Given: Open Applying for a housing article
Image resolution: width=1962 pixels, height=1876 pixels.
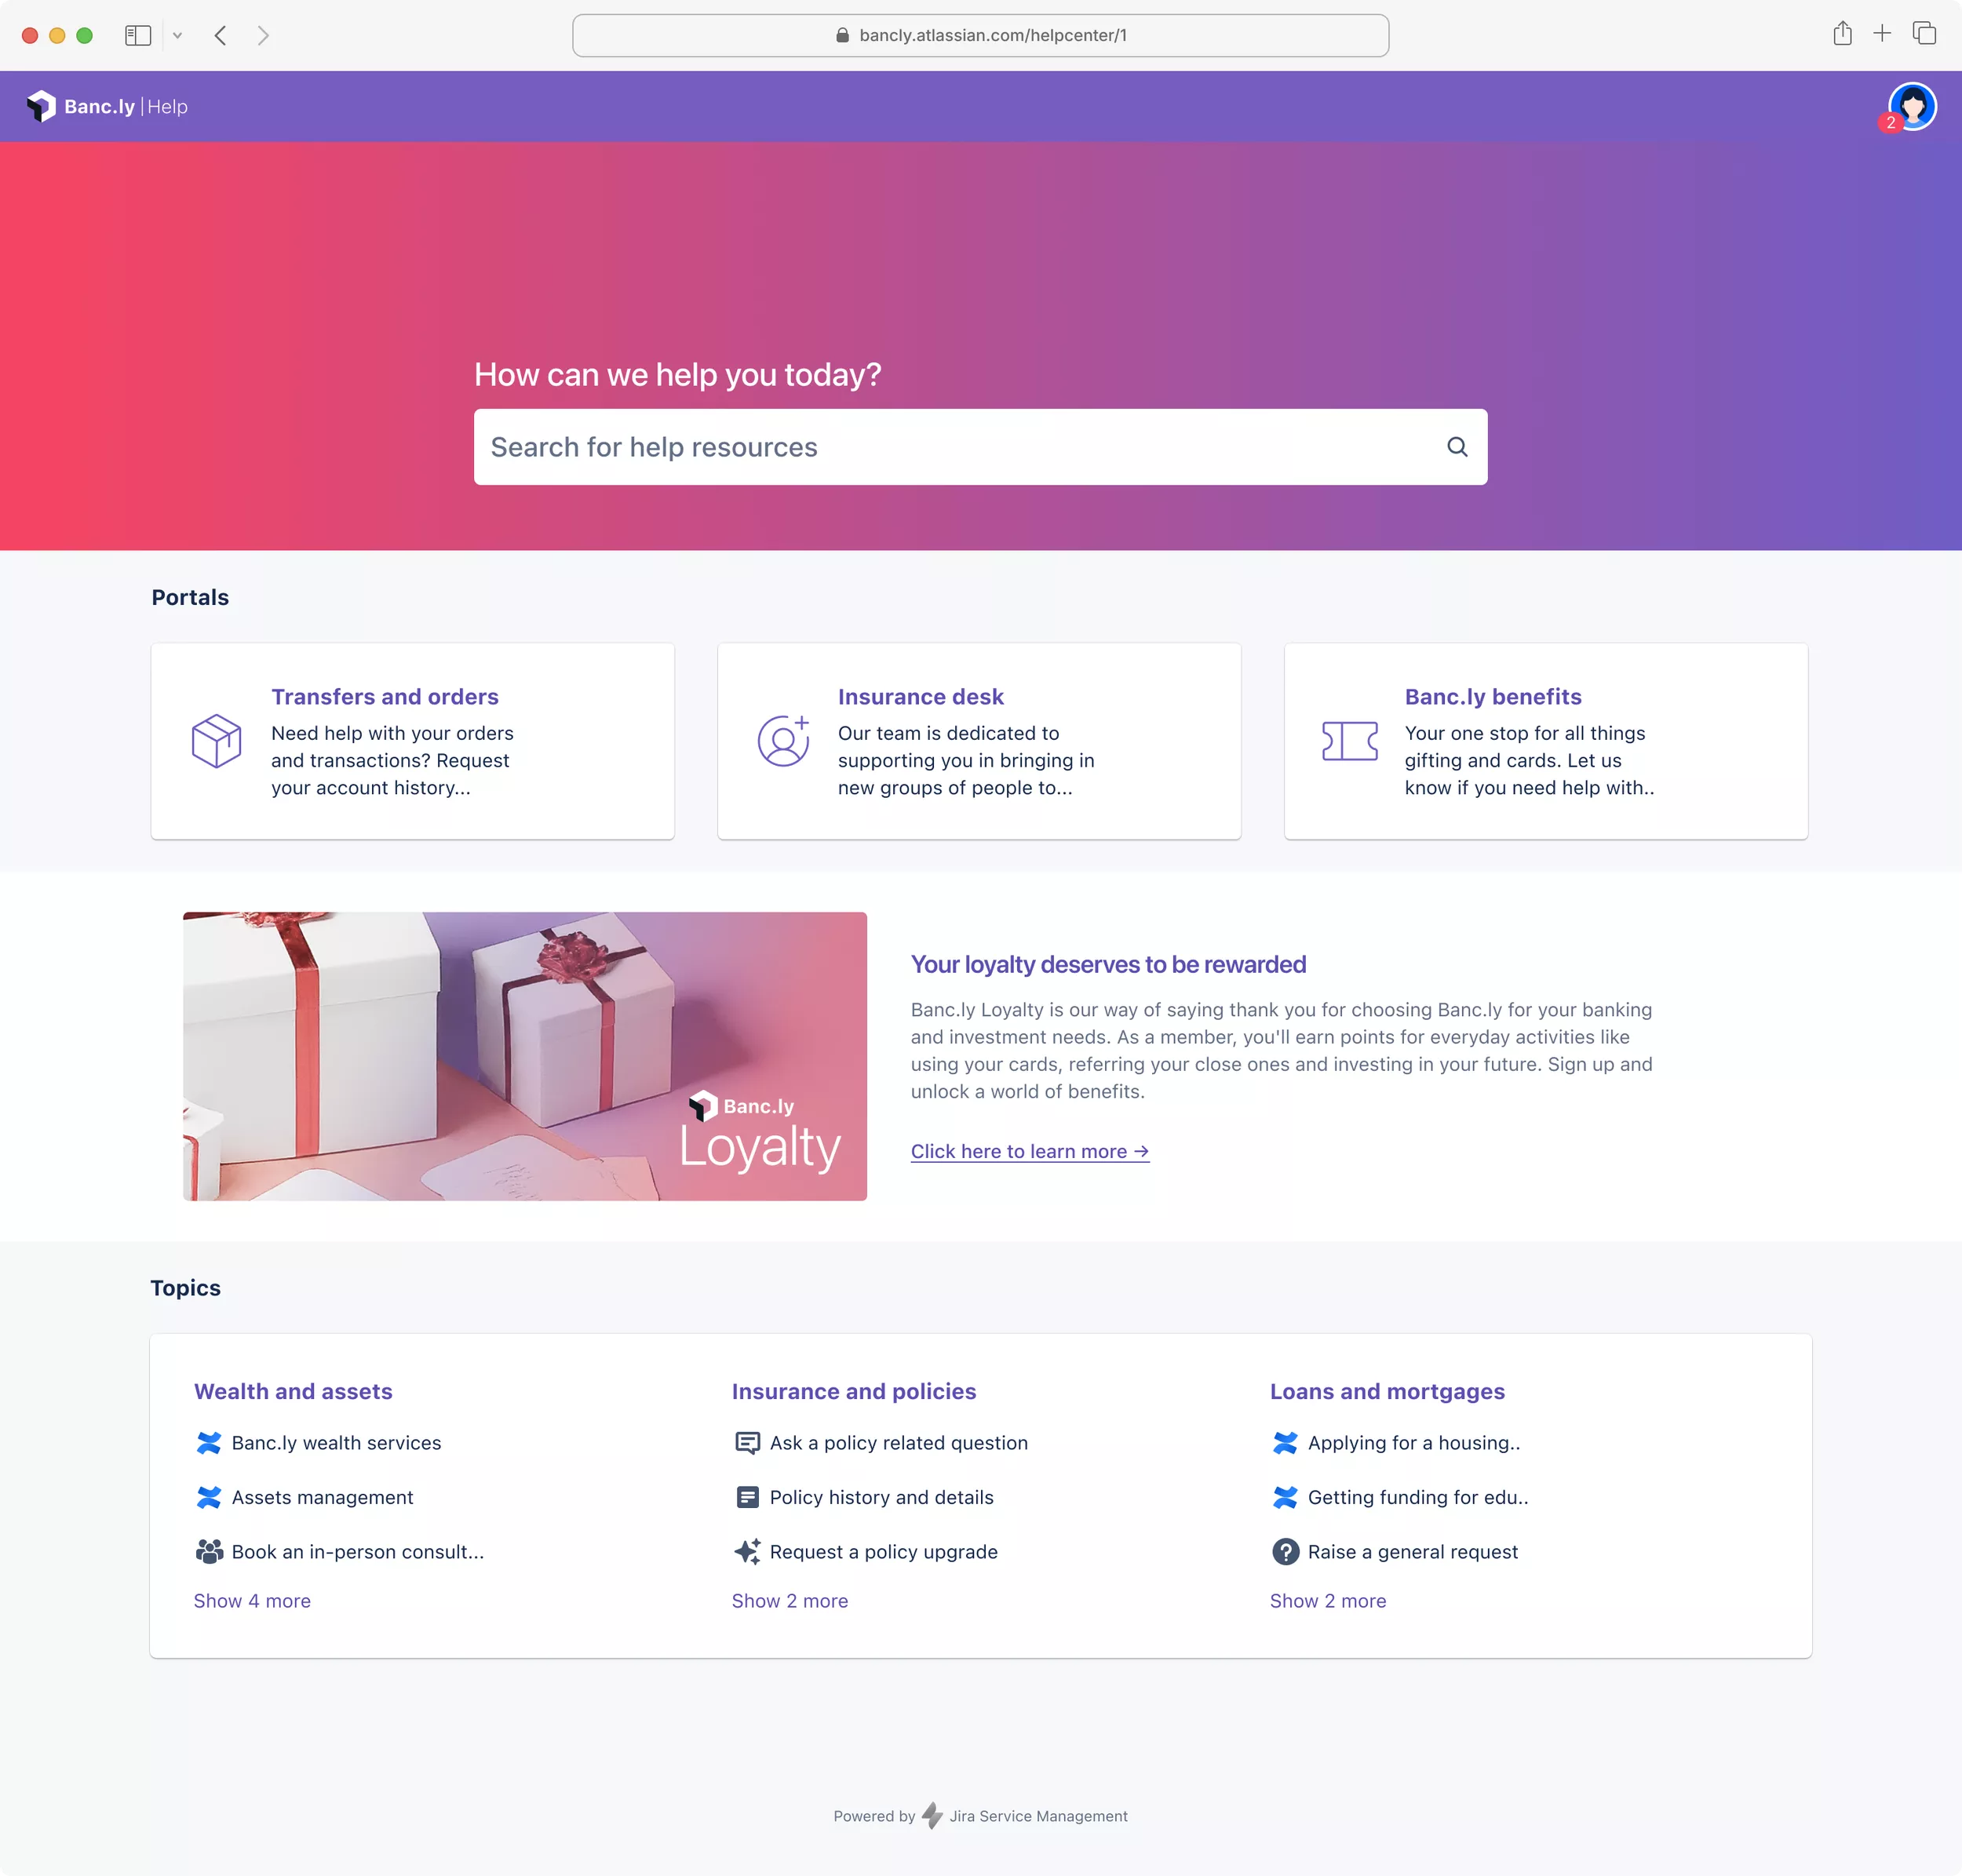Looking at the screenshot, I should click(1414, 1443).
